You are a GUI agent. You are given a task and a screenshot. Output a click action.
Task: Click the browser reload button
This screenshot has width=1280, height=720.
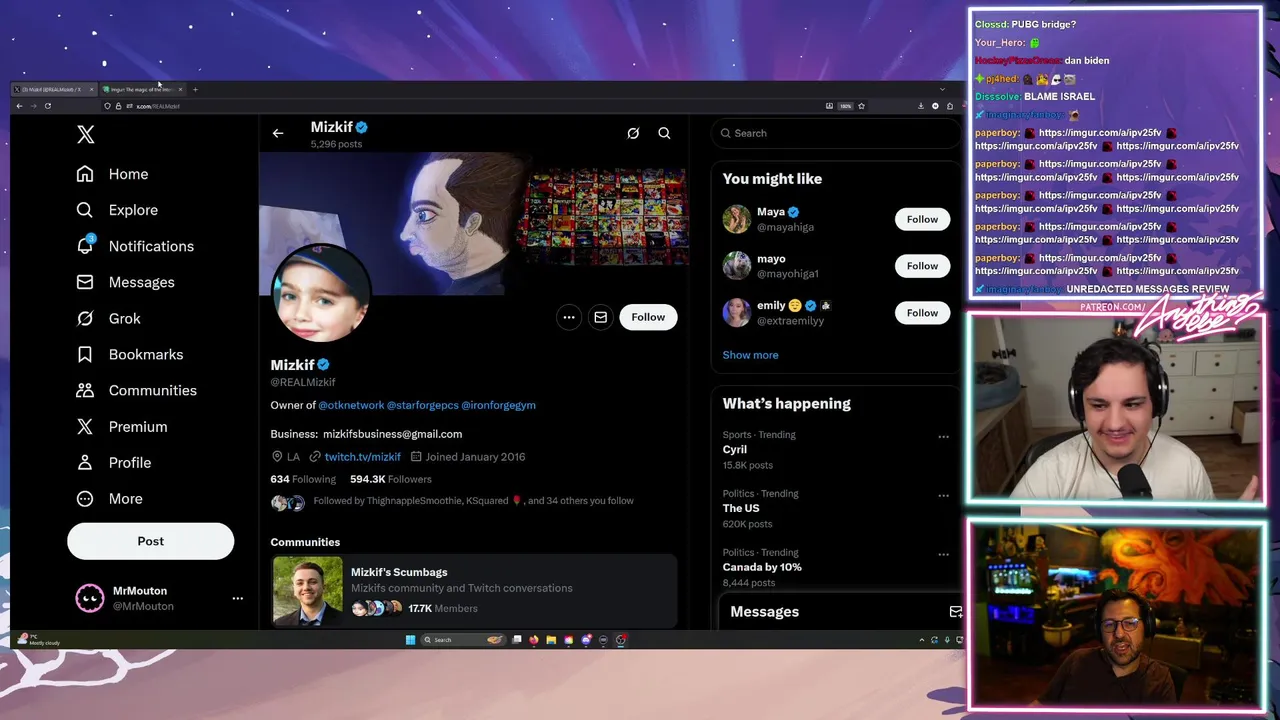pyautogui.click(x=47, y=106)
